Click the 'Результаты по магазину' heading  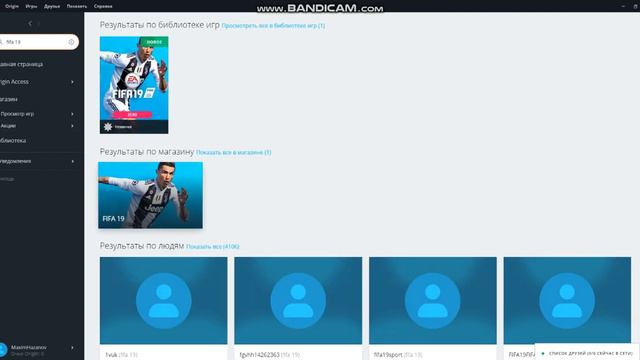click(147, 151)
